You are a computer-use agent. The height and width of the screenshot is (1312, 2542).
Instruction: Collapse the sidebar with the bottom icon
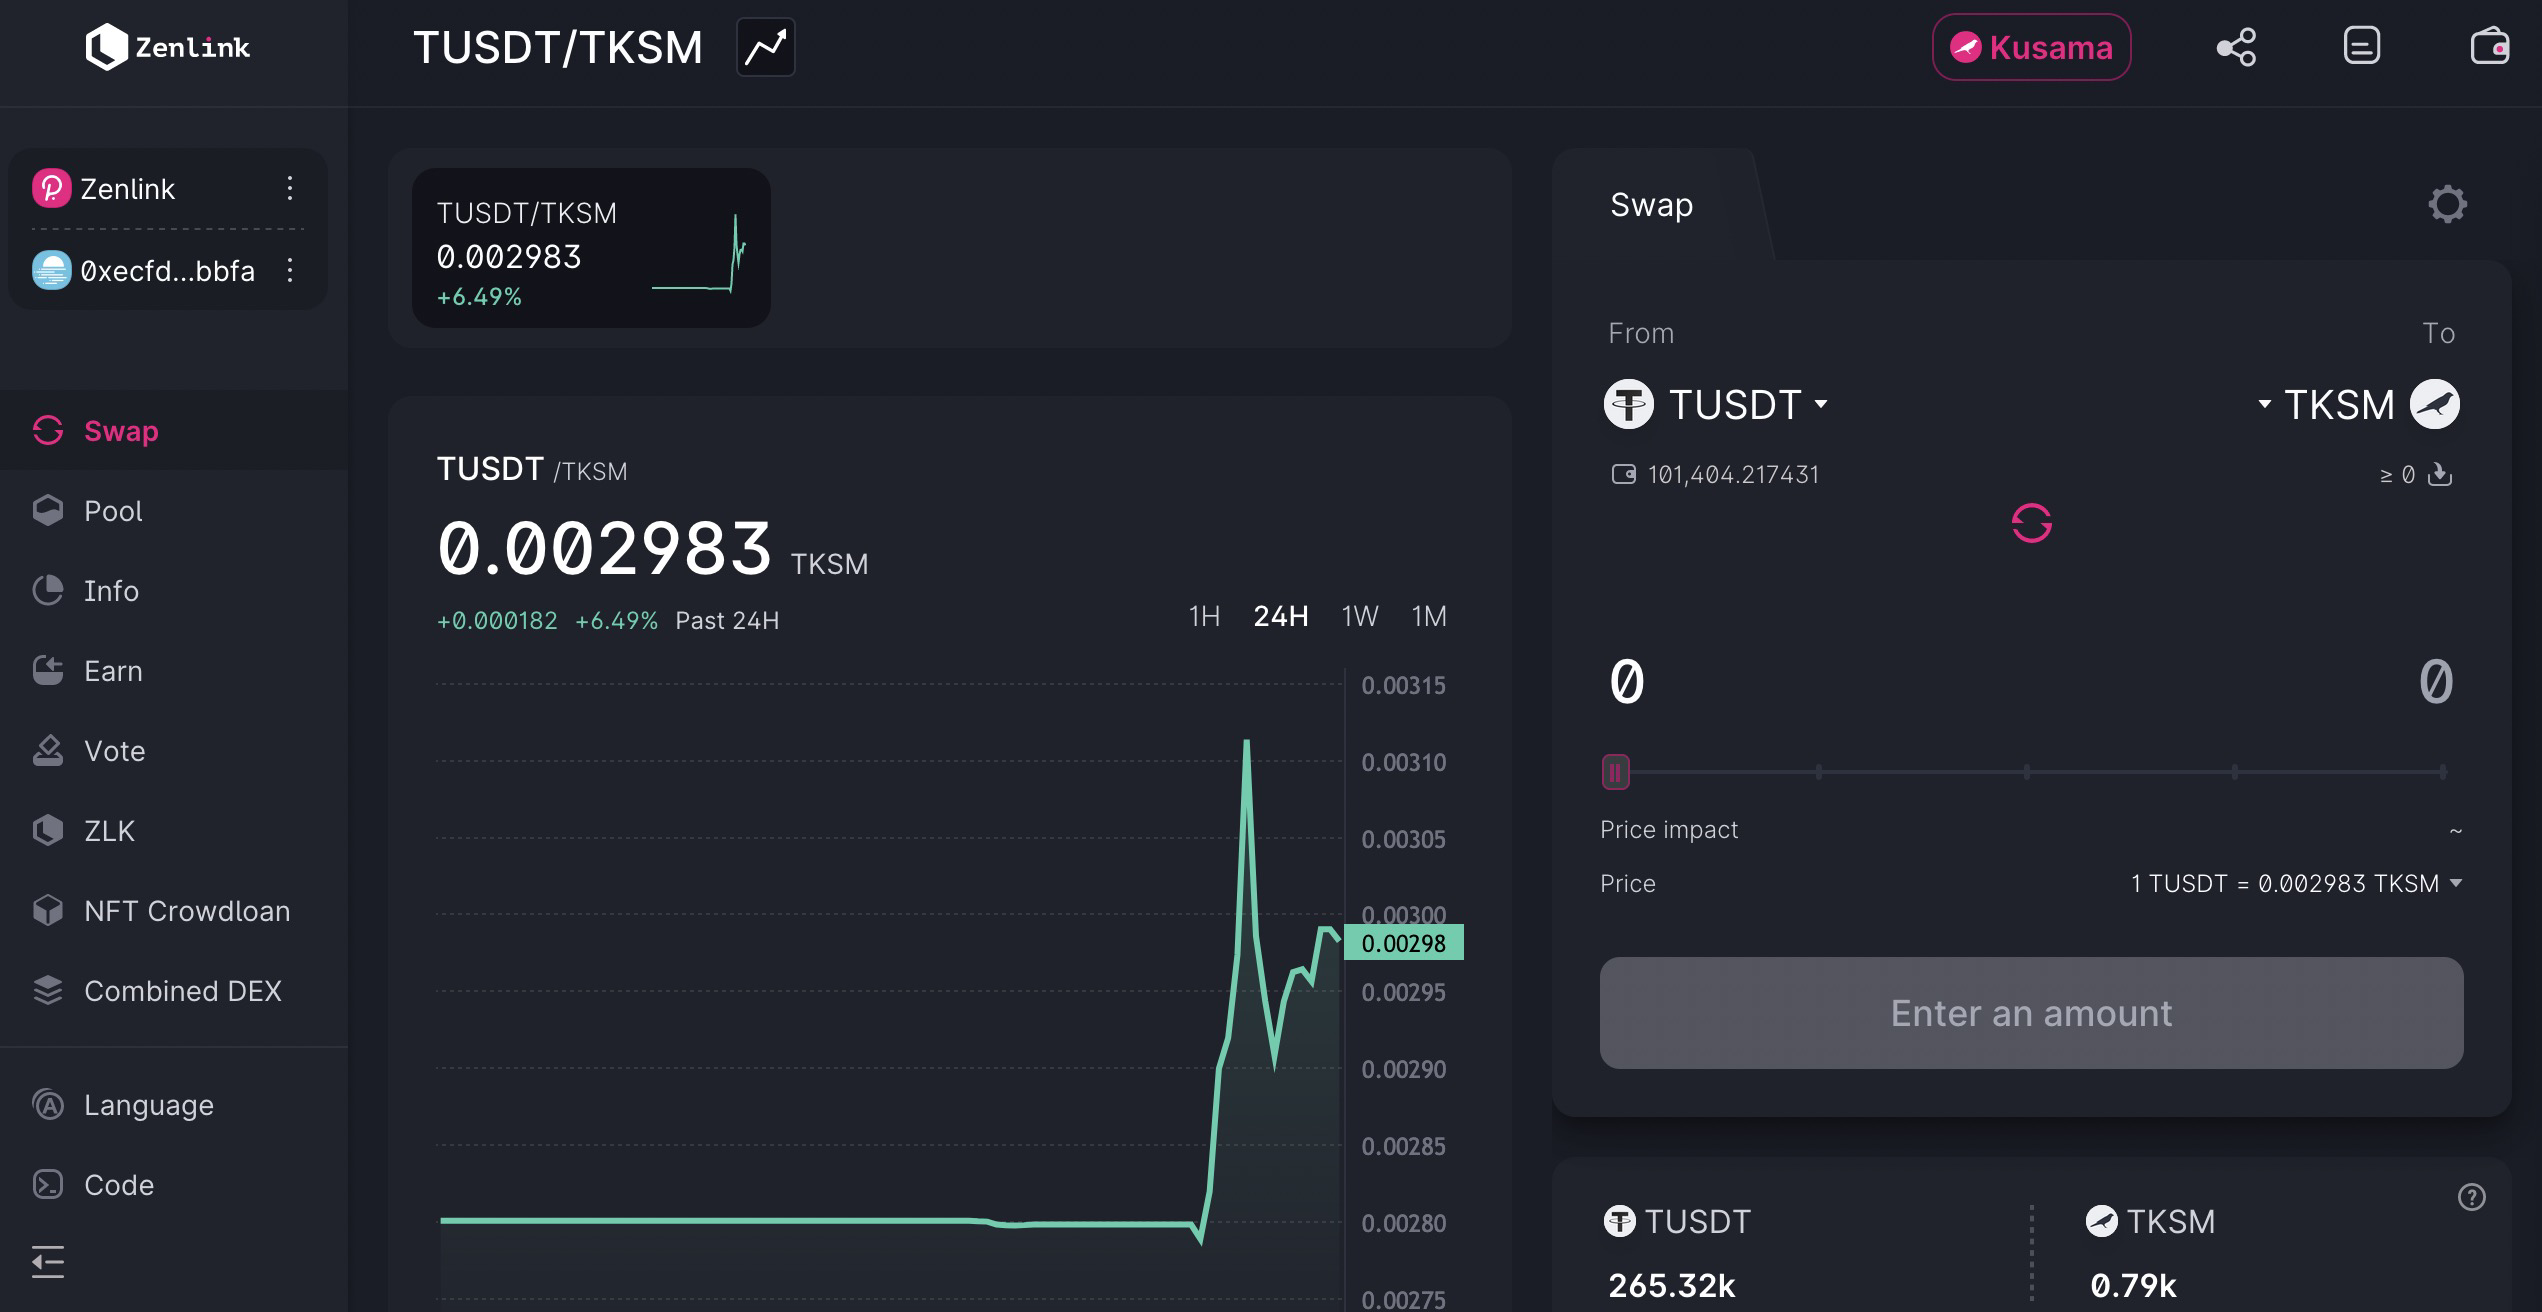[47, 1262]
